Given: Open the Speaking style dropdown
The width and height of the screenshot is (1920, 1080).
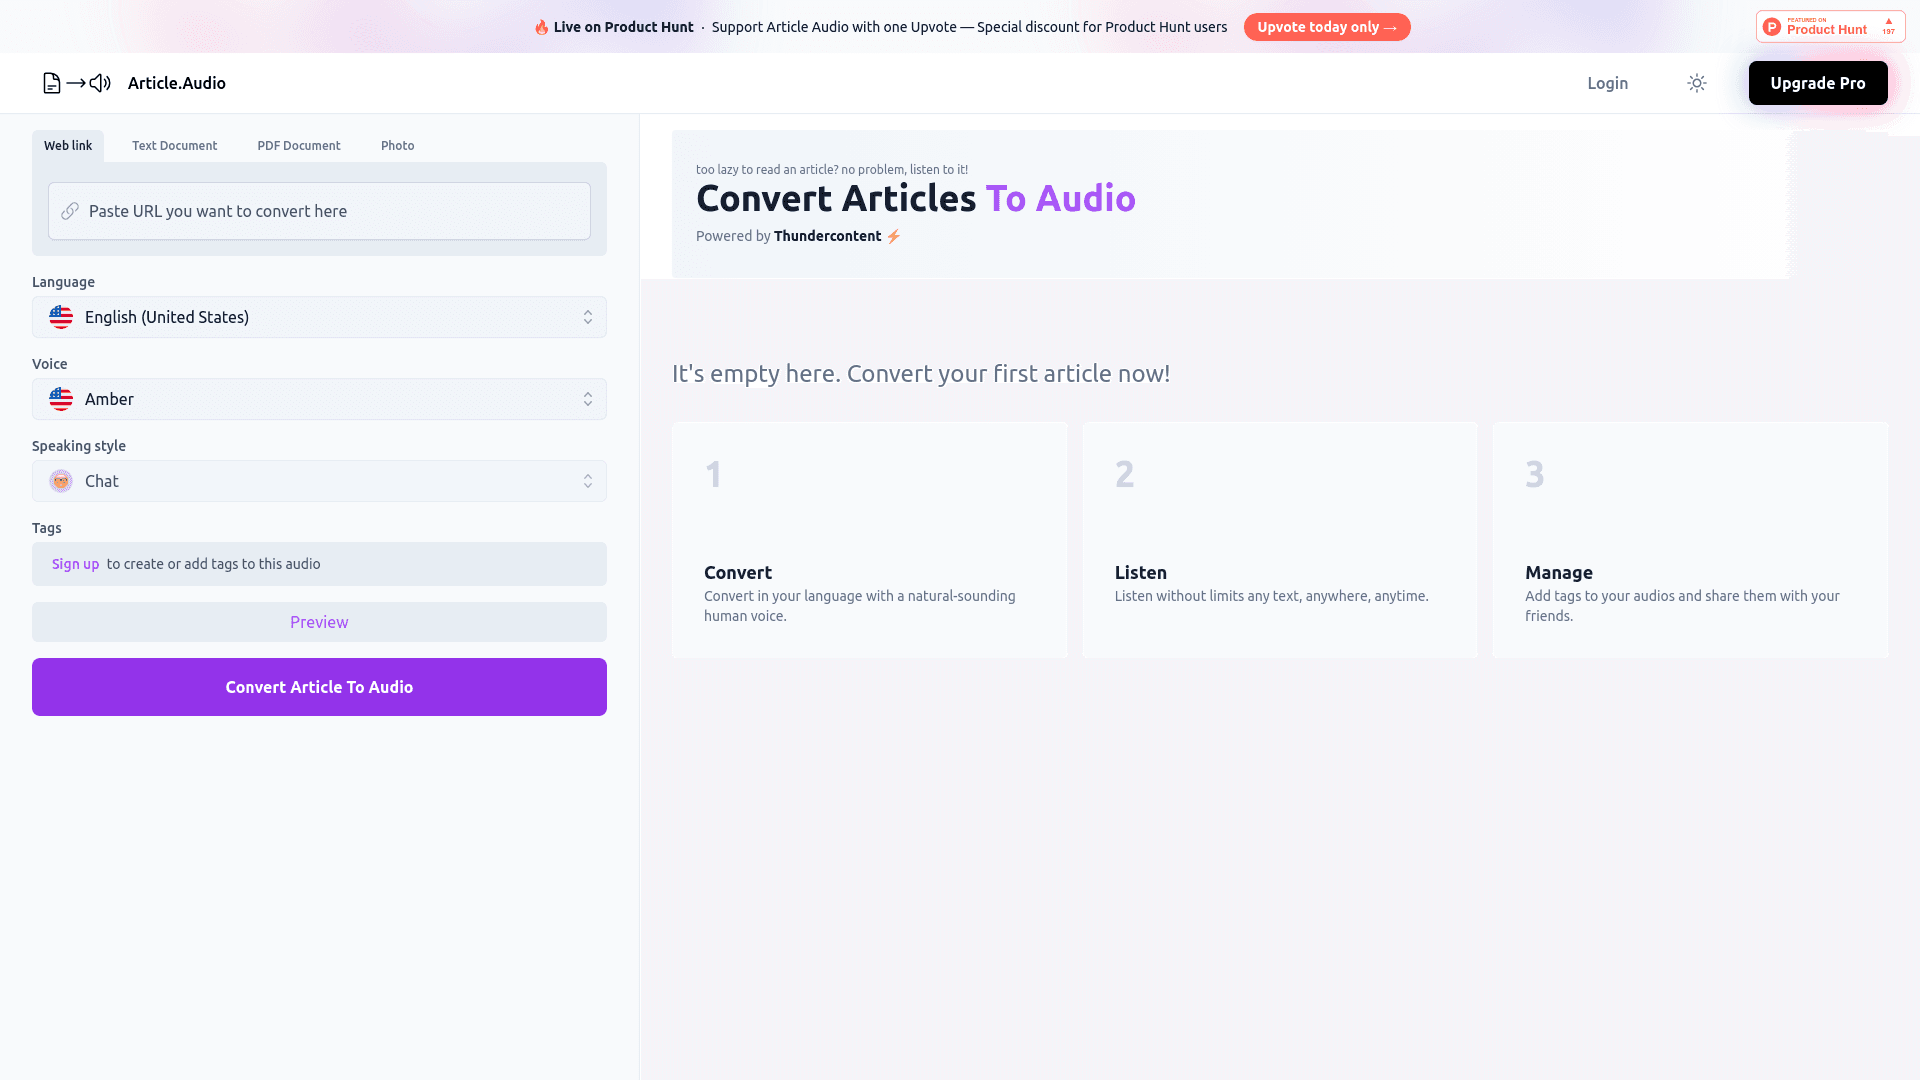Looking at the screenshot, I should point(319,481).
